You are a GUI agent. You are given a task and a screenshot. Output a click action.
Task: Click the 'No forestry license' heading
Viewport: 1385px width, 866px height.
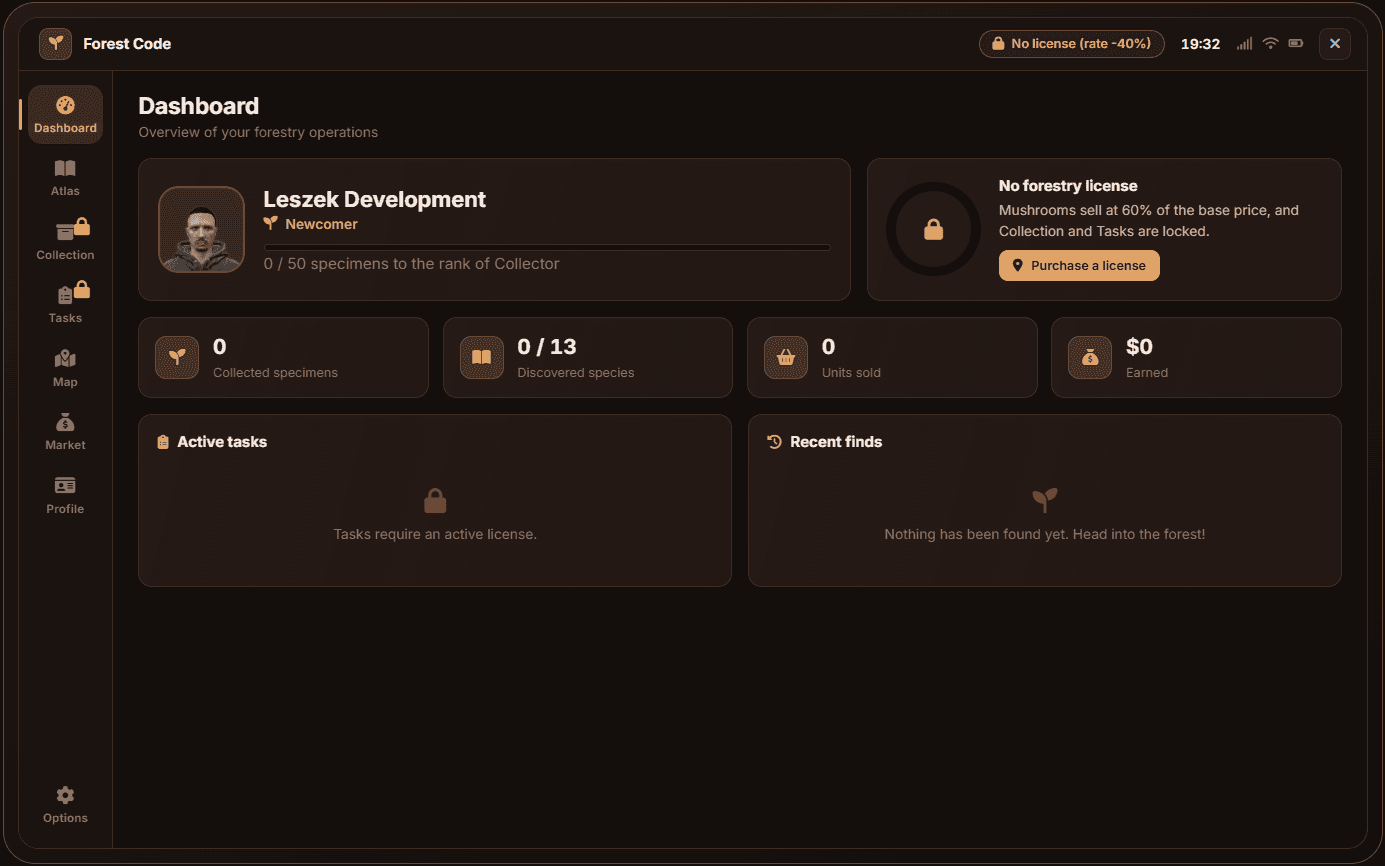click(x=1068, y=186)
